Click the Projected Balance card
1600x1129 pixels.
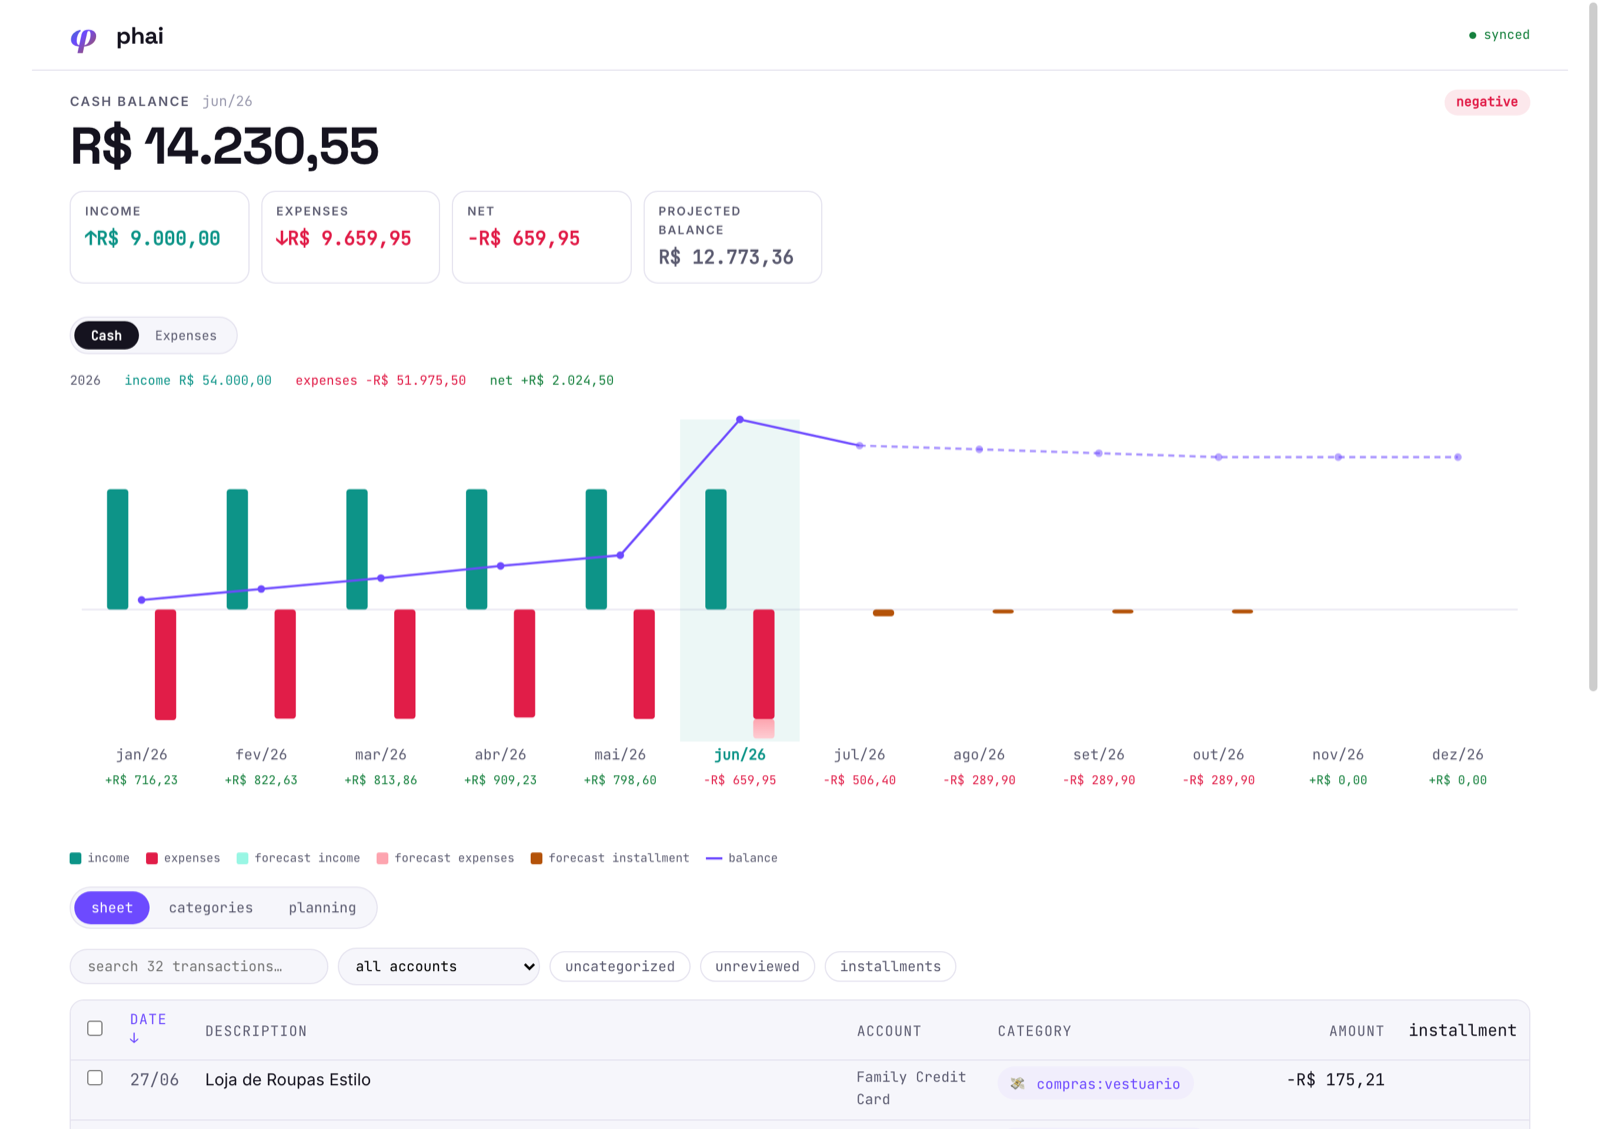[x=732, y=237]
